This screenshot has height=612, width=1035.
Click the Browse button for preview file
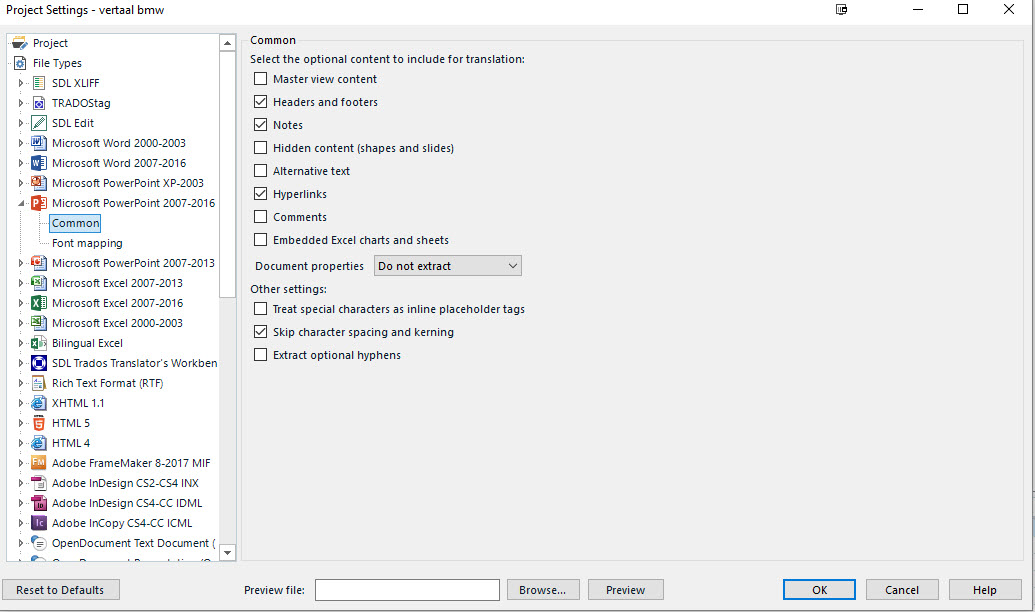click(x=543, y=590)
